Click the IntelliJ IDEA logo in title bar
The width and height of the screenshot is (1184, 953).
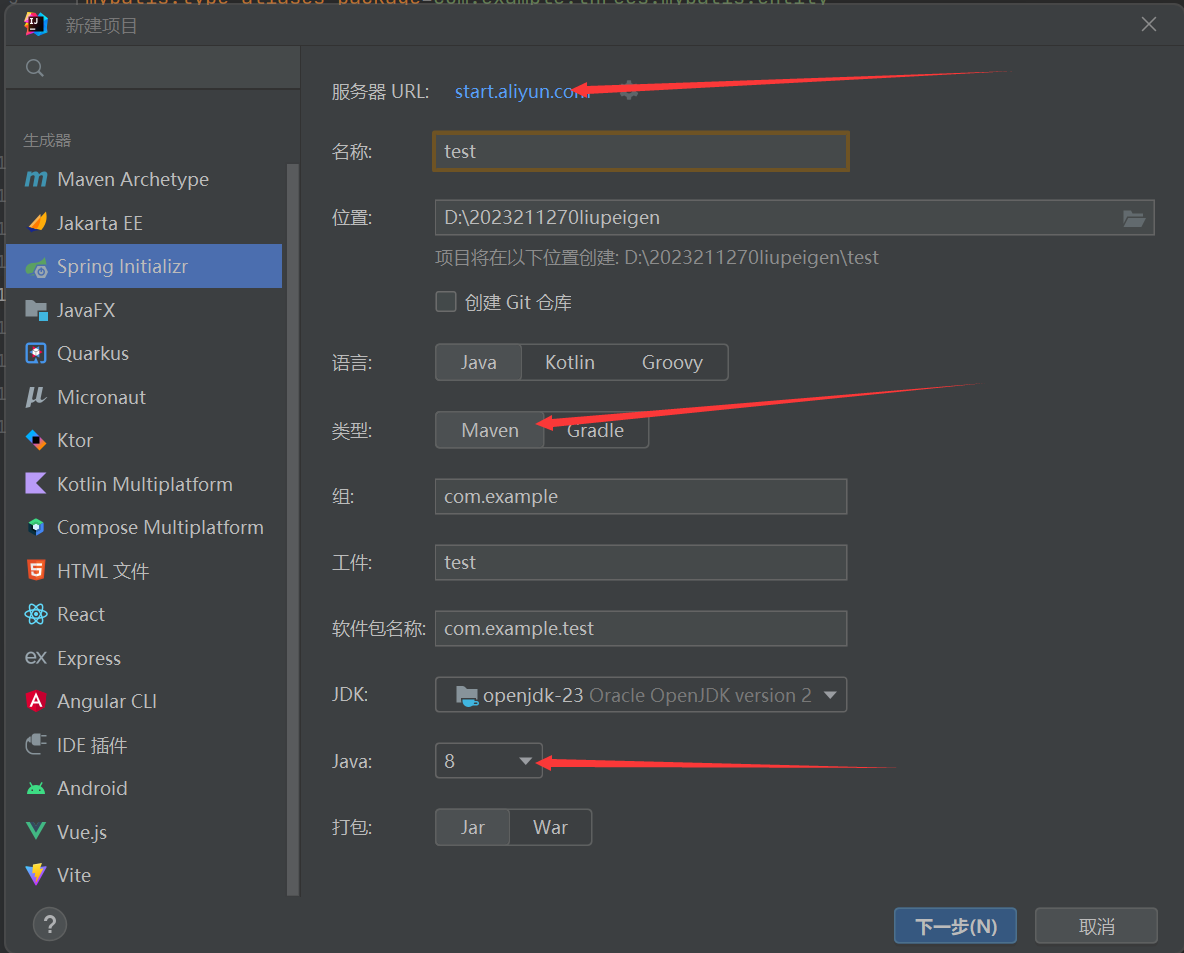tap(35, 25)
